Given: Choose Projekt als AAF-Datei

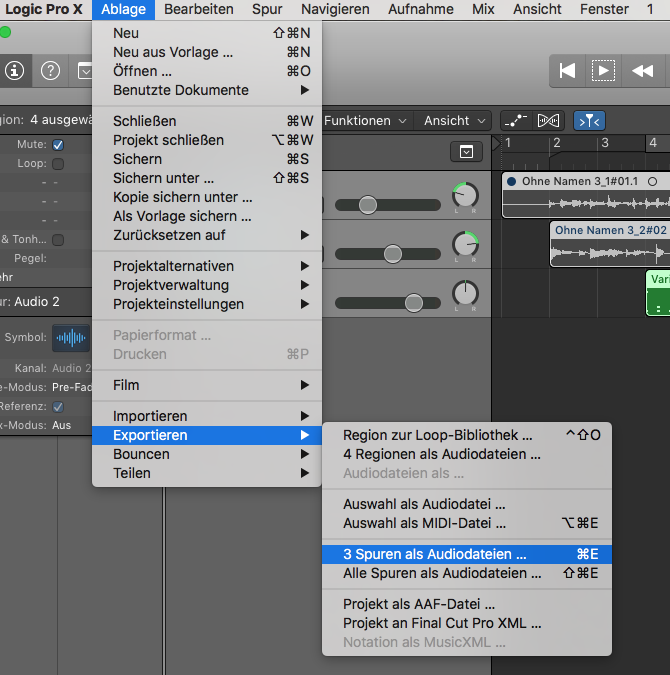Looking at the screenshot, I should coord(467,604).
